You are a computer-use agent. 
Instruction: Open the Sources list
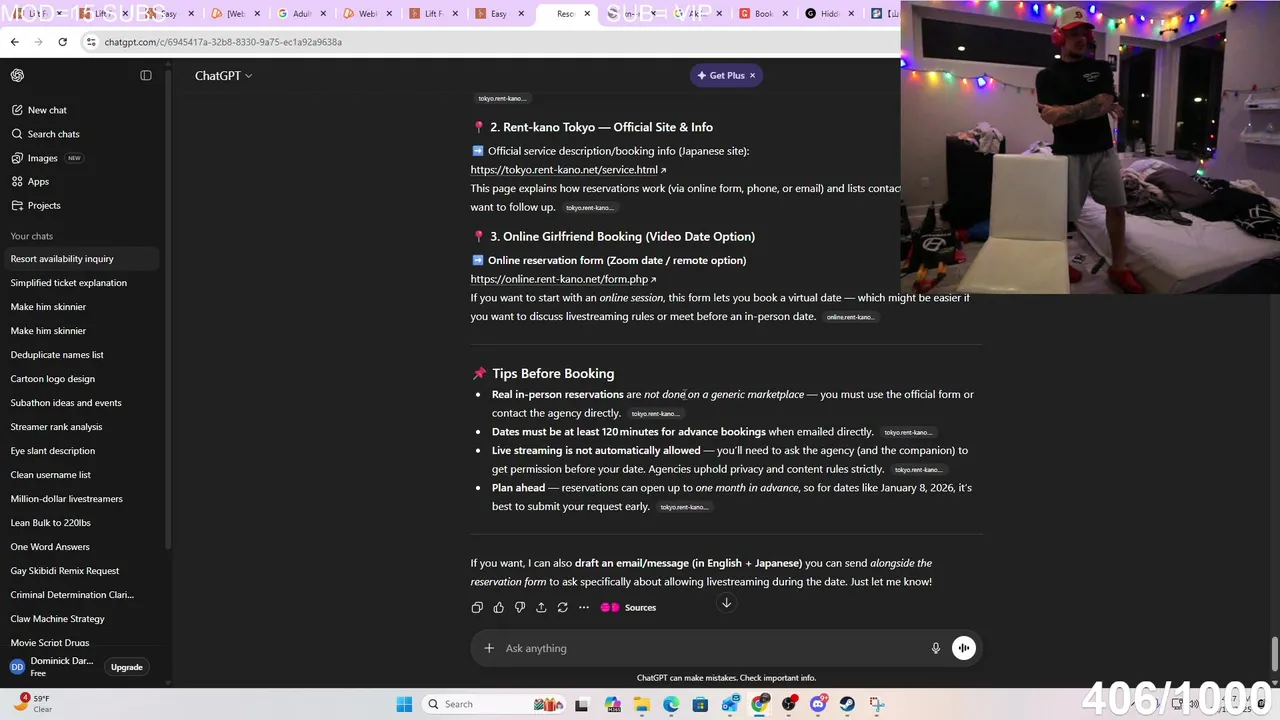pos(628,607)
